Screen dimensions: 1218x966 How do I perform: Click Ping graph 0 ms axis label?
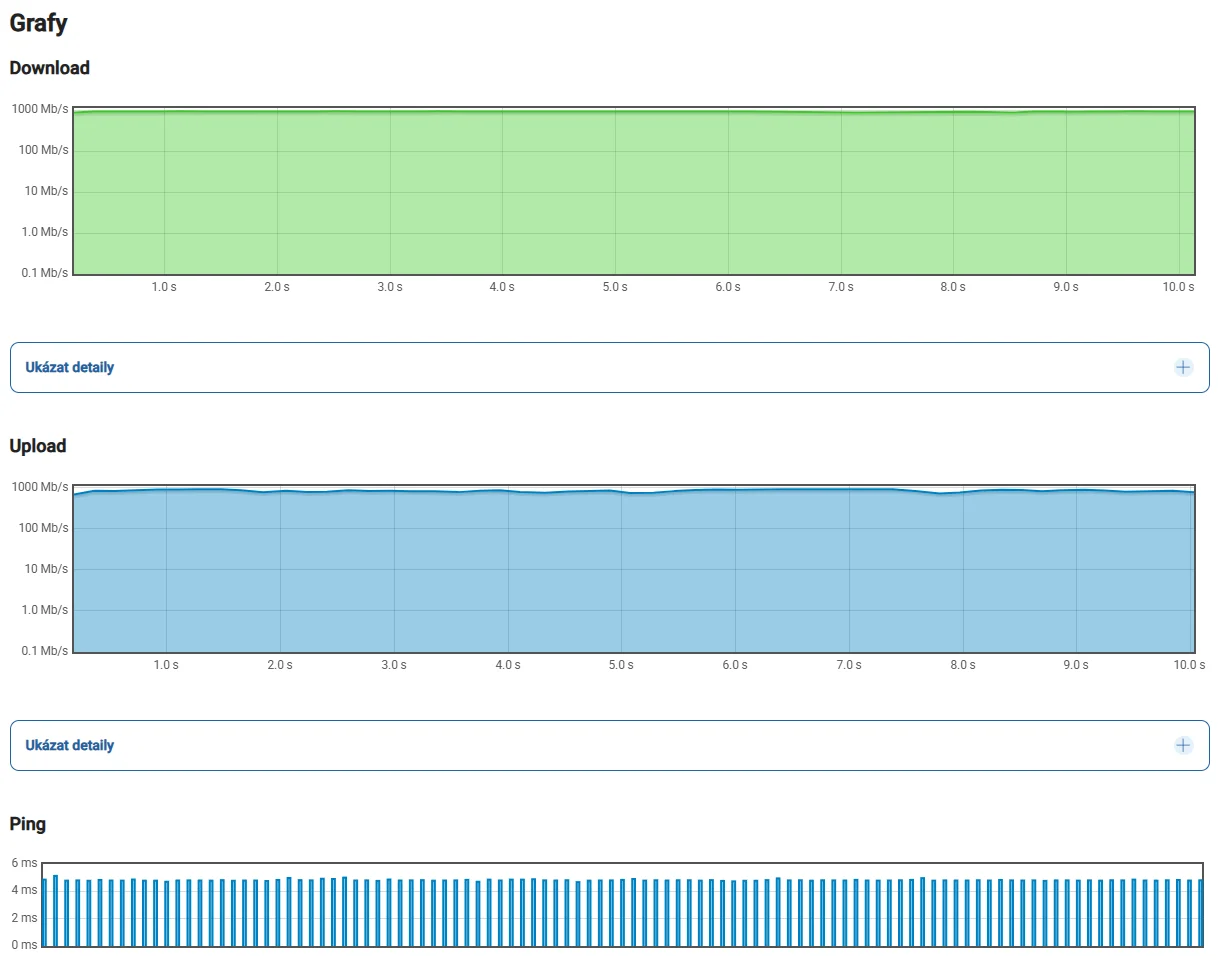[24, 945]
